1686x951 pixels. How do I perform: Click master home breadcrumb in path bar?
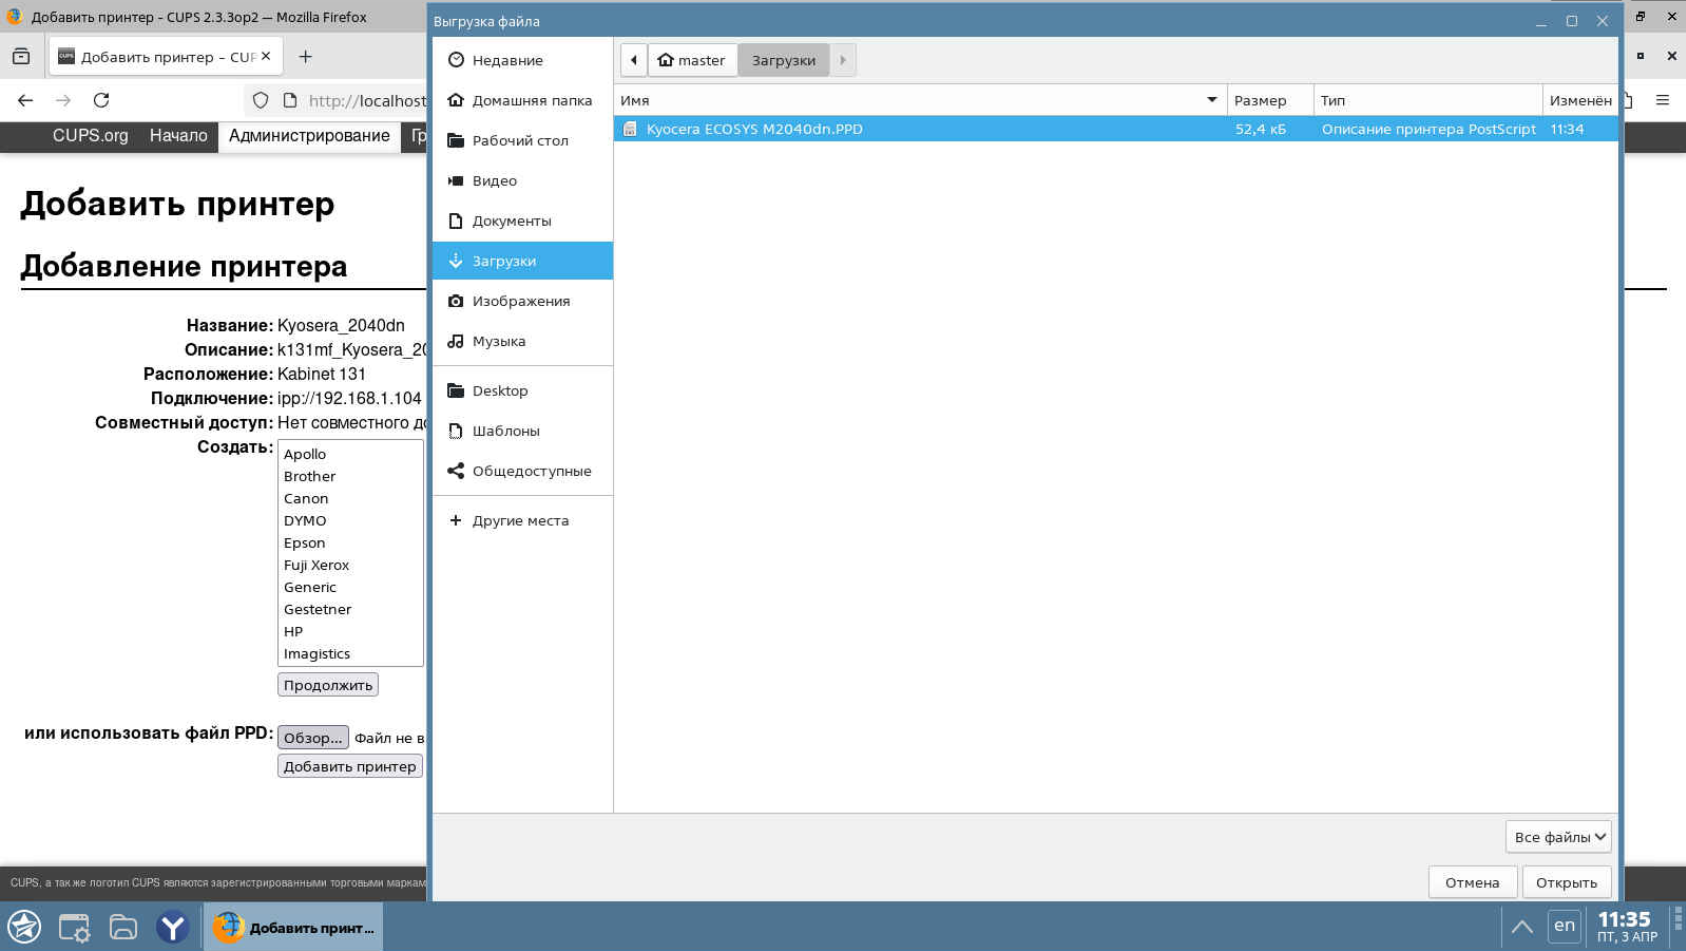pos(692,60)
